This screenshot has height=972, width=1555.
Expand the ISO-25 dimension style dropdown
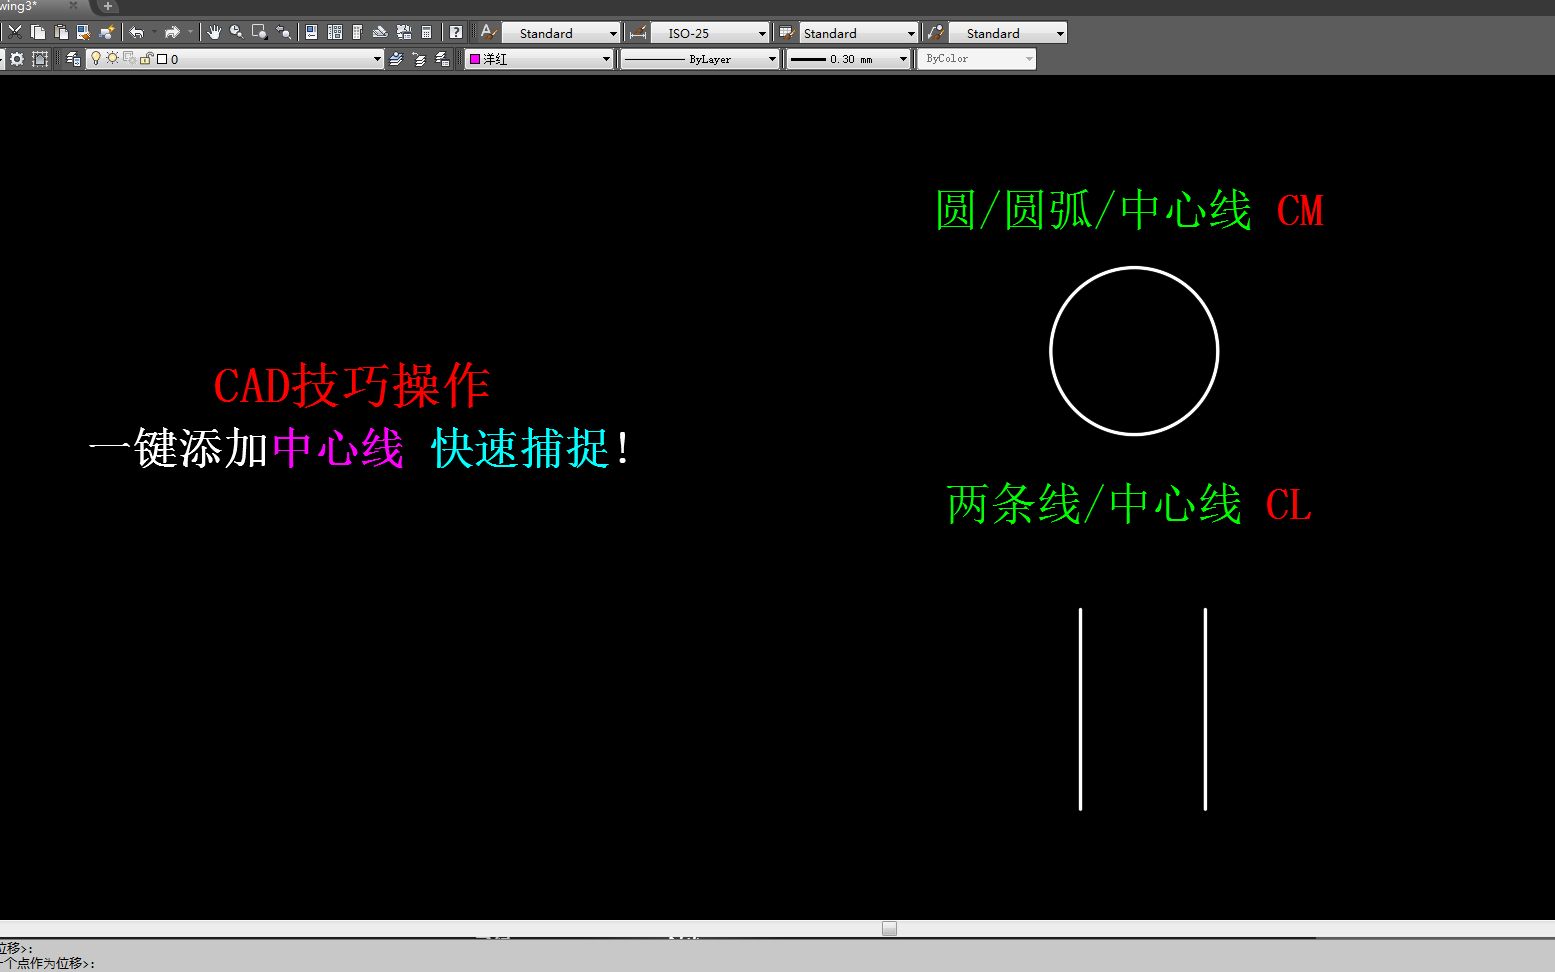pos(762,33)
